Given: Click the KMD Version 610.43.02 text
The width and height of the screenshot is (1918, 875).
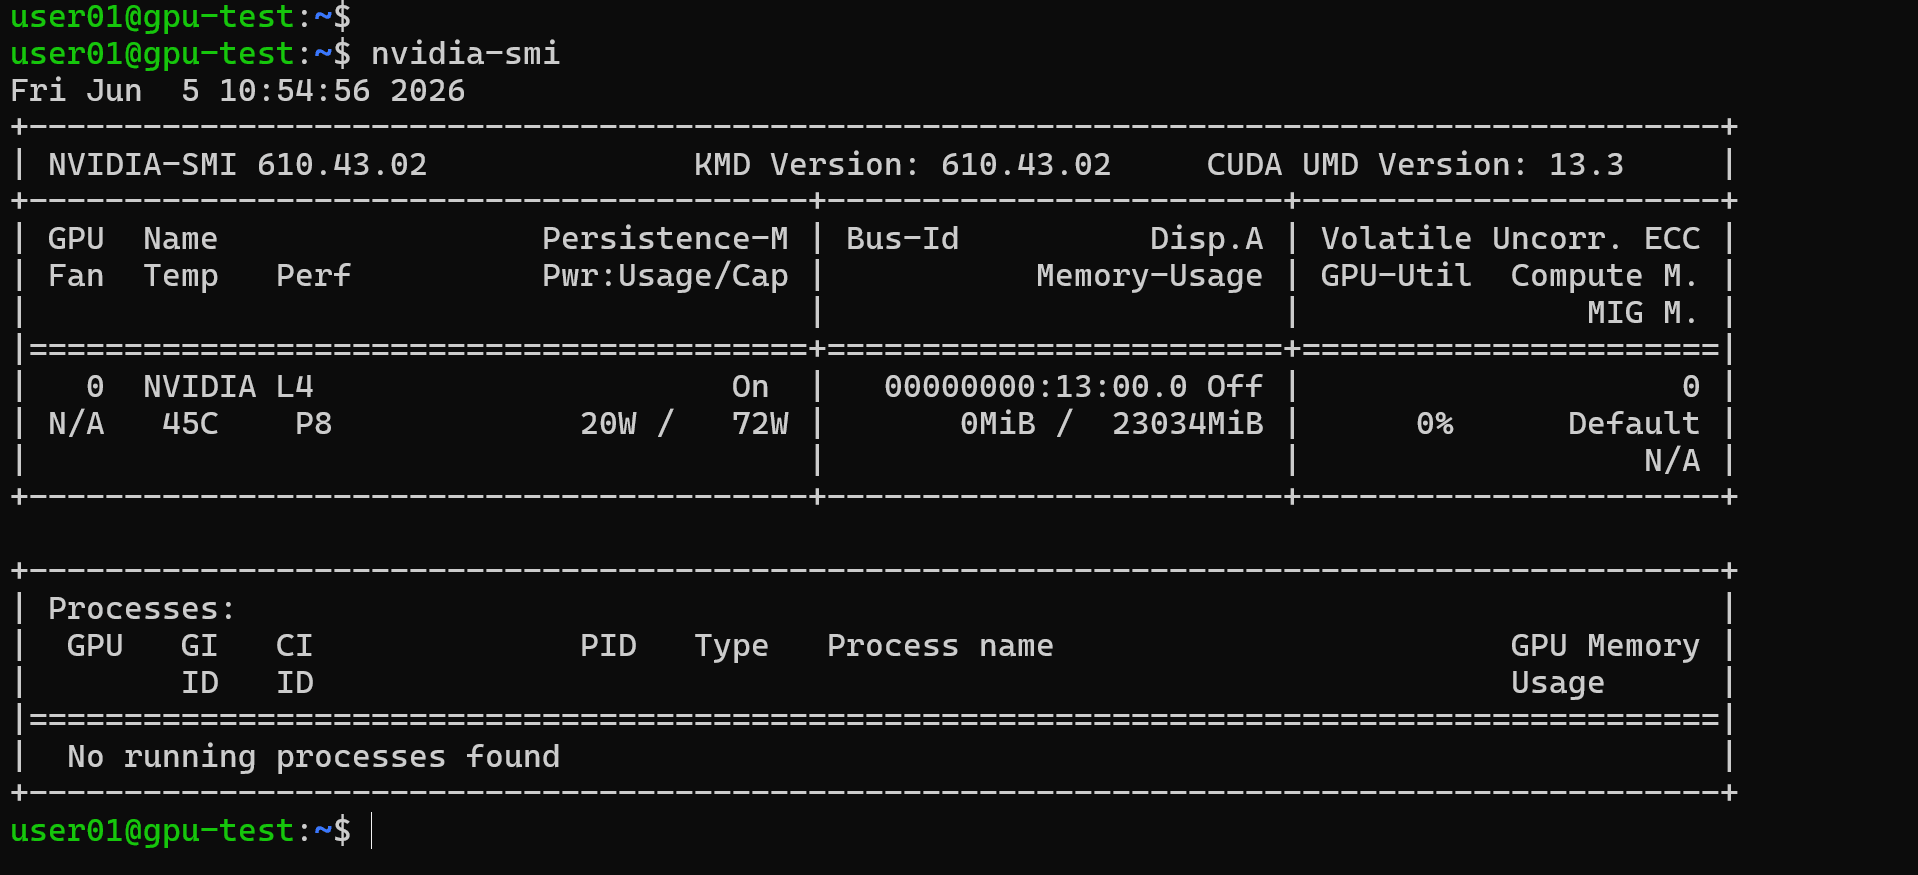Looking at the screenshot, I should [x=903, y=165].
